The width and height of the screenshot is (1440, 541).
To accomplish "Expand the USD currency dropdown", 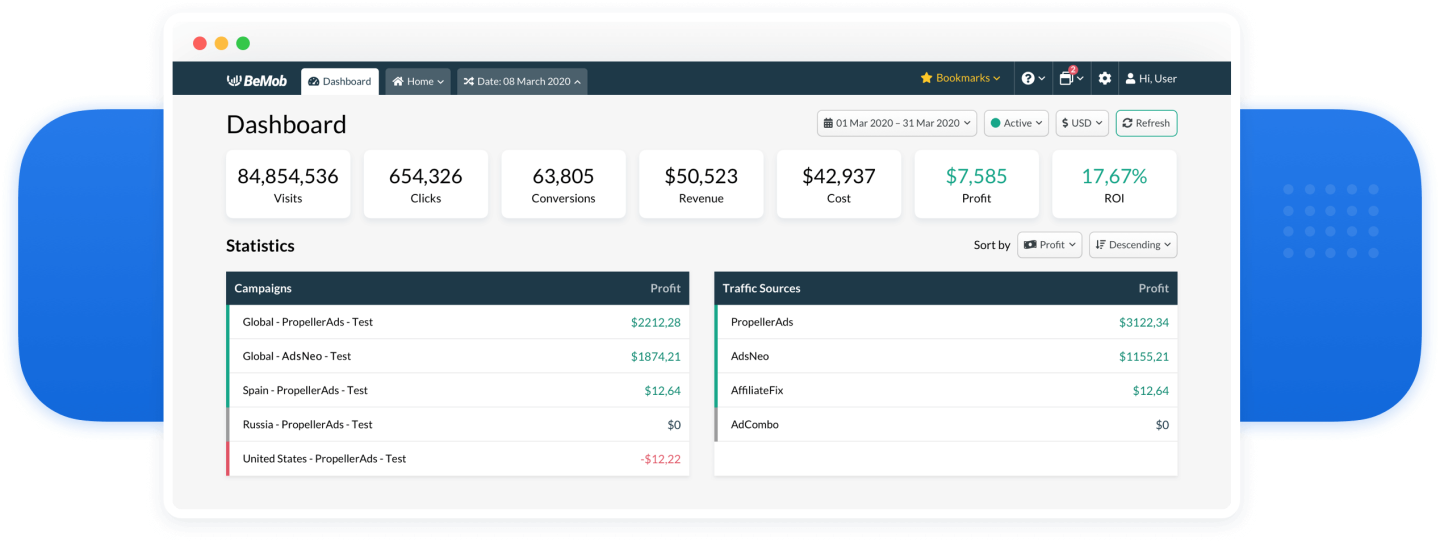I will [1081, 124].
